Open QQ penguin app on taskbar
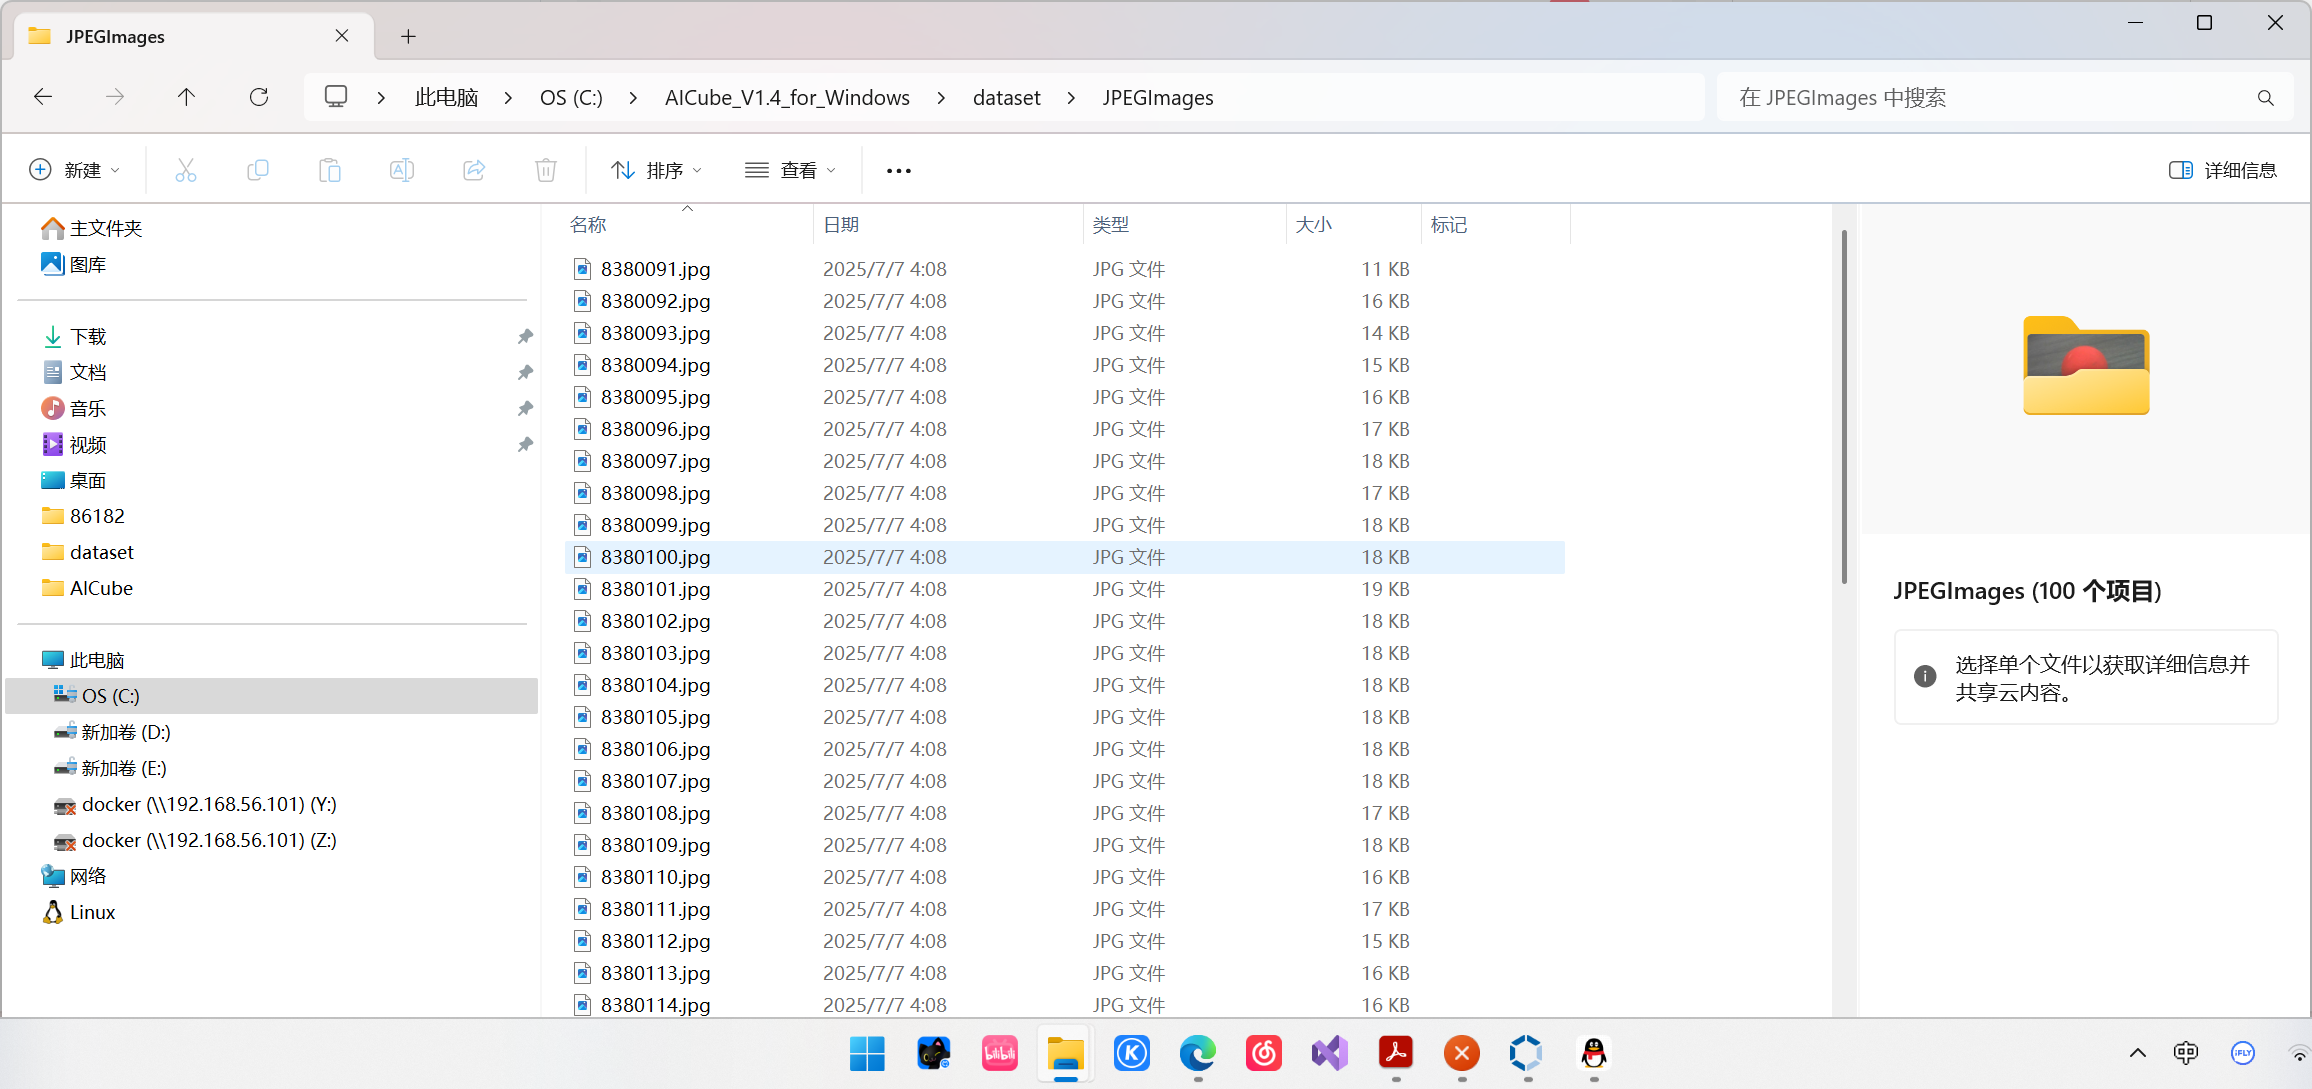 tap(1594, 1053)
